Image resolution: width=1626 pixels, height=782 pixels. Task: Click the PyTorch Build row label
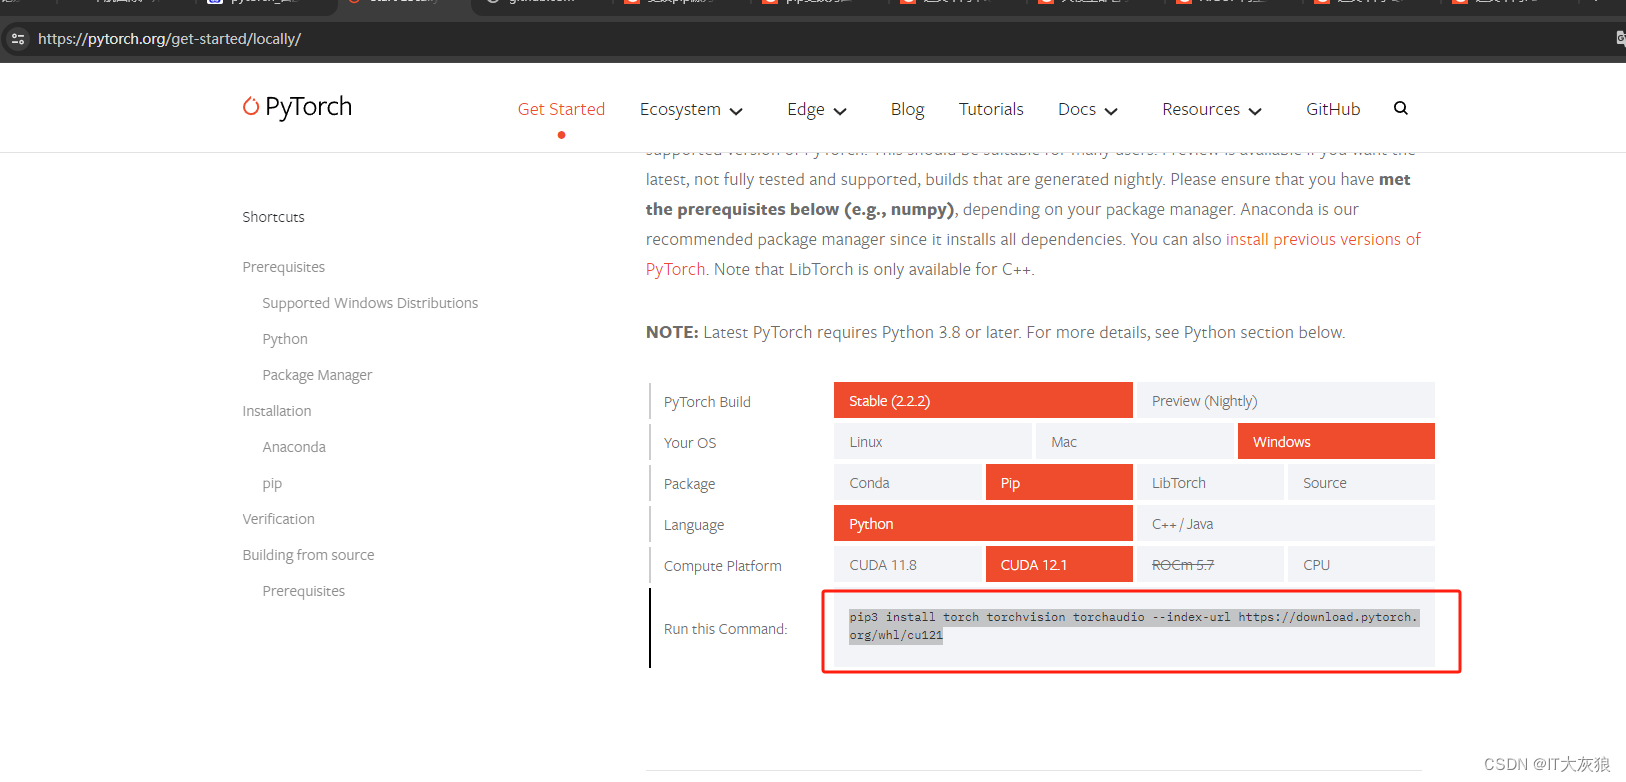coord(707,402)
